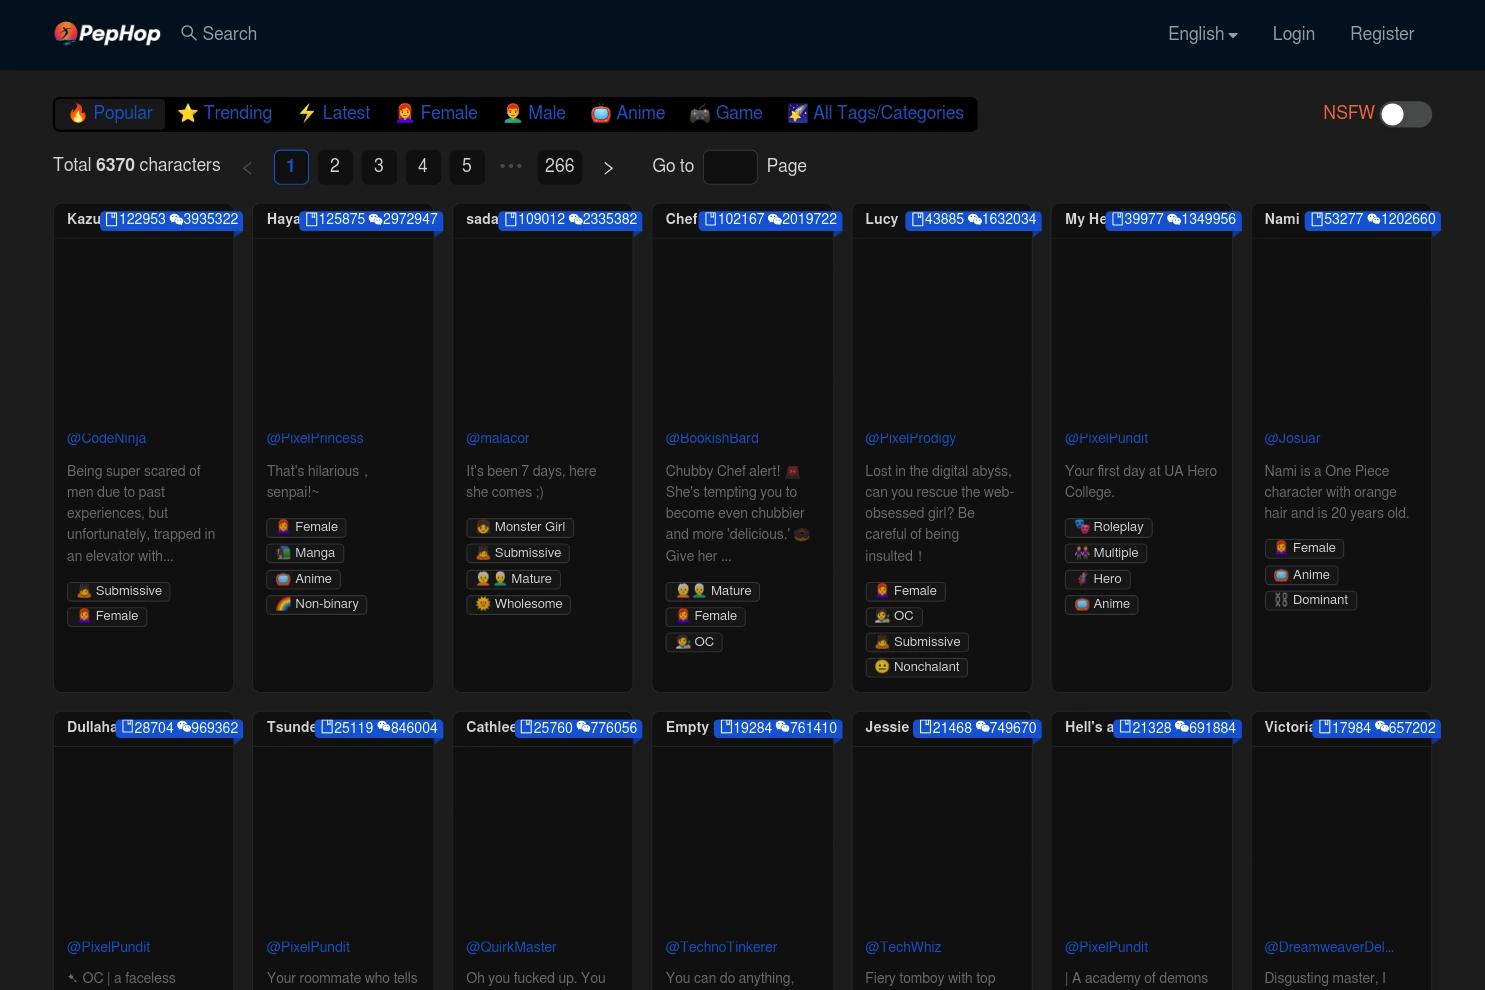This screenshot has height=990, width=1485.
Task: Click OC tag on Chef card
Action: (x=694, y=642)
